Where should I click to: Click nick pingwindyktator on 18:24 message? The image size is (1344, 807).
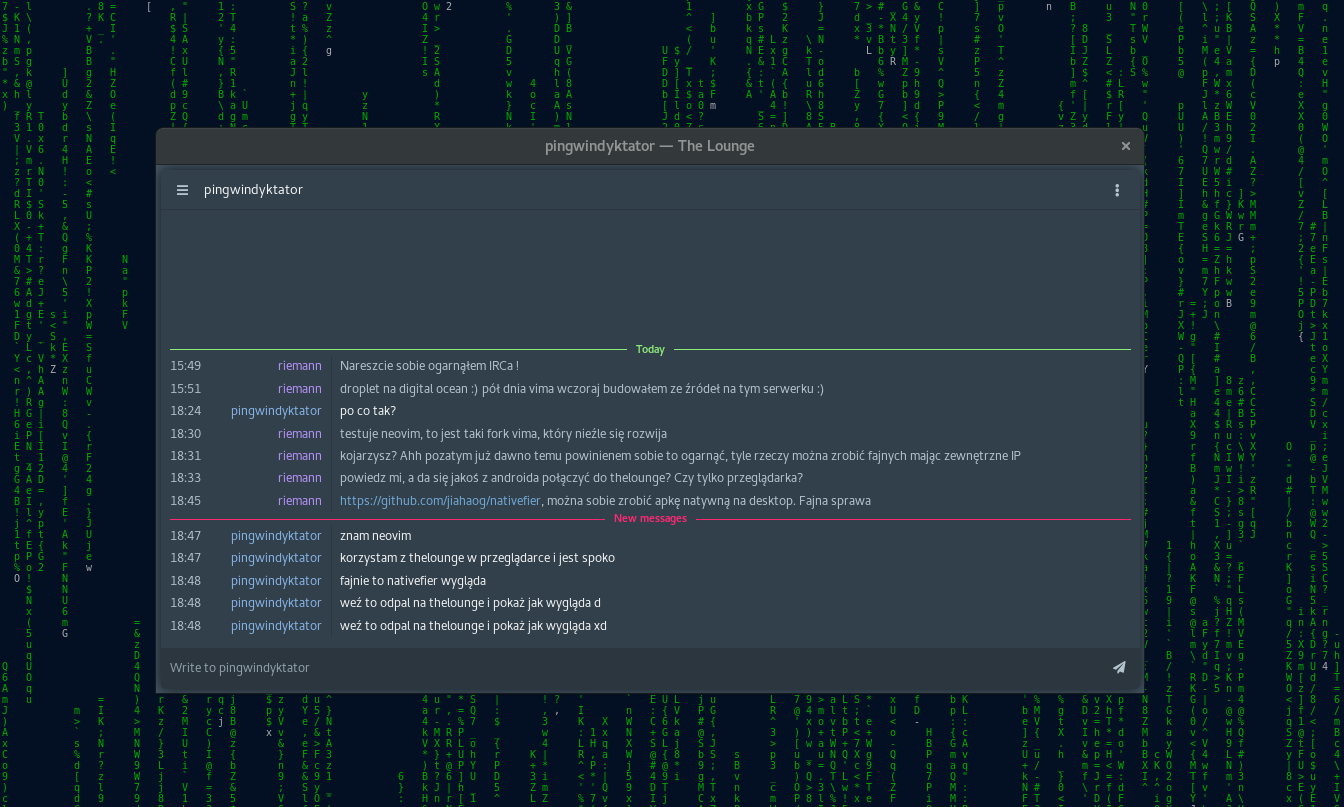pos(276,411)
